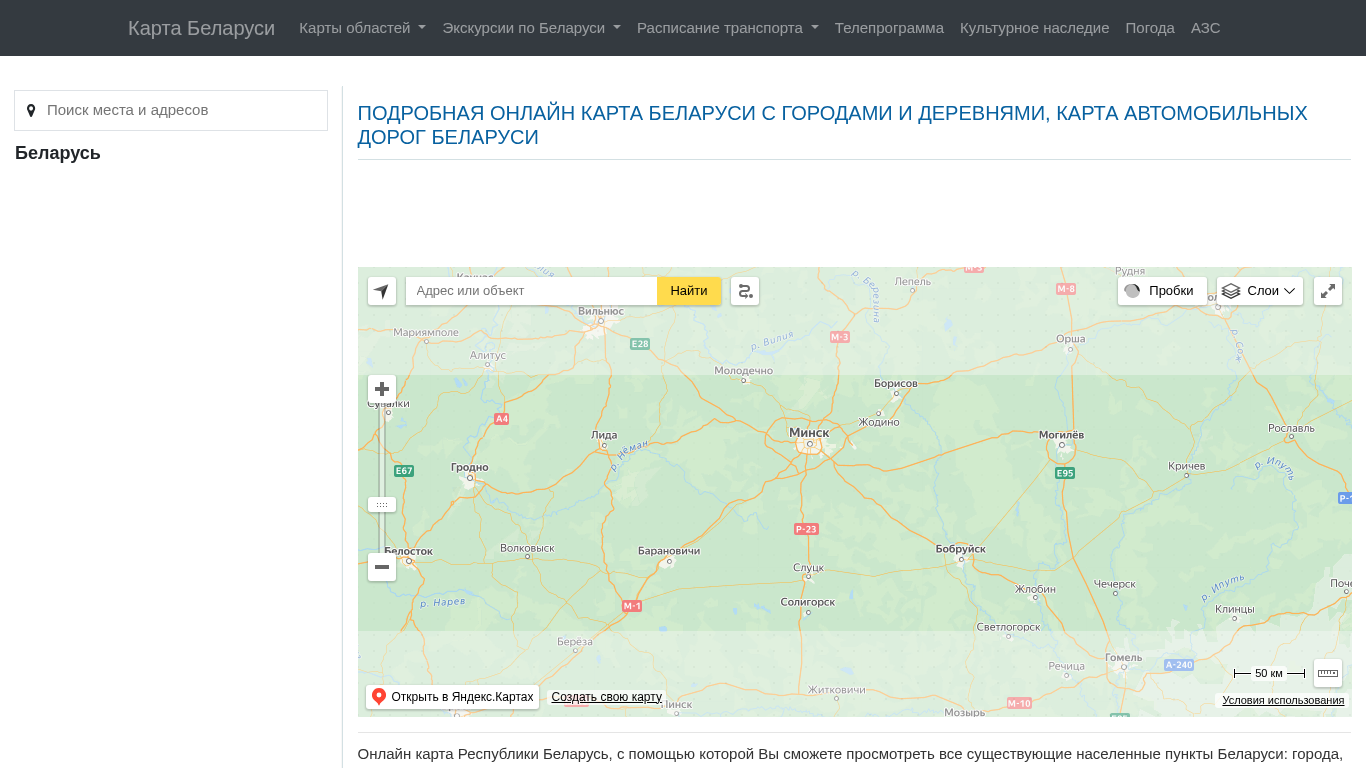Open the Условия использования link
Viewport: 1366px width, 768px height.
[x=1282, y=700]
